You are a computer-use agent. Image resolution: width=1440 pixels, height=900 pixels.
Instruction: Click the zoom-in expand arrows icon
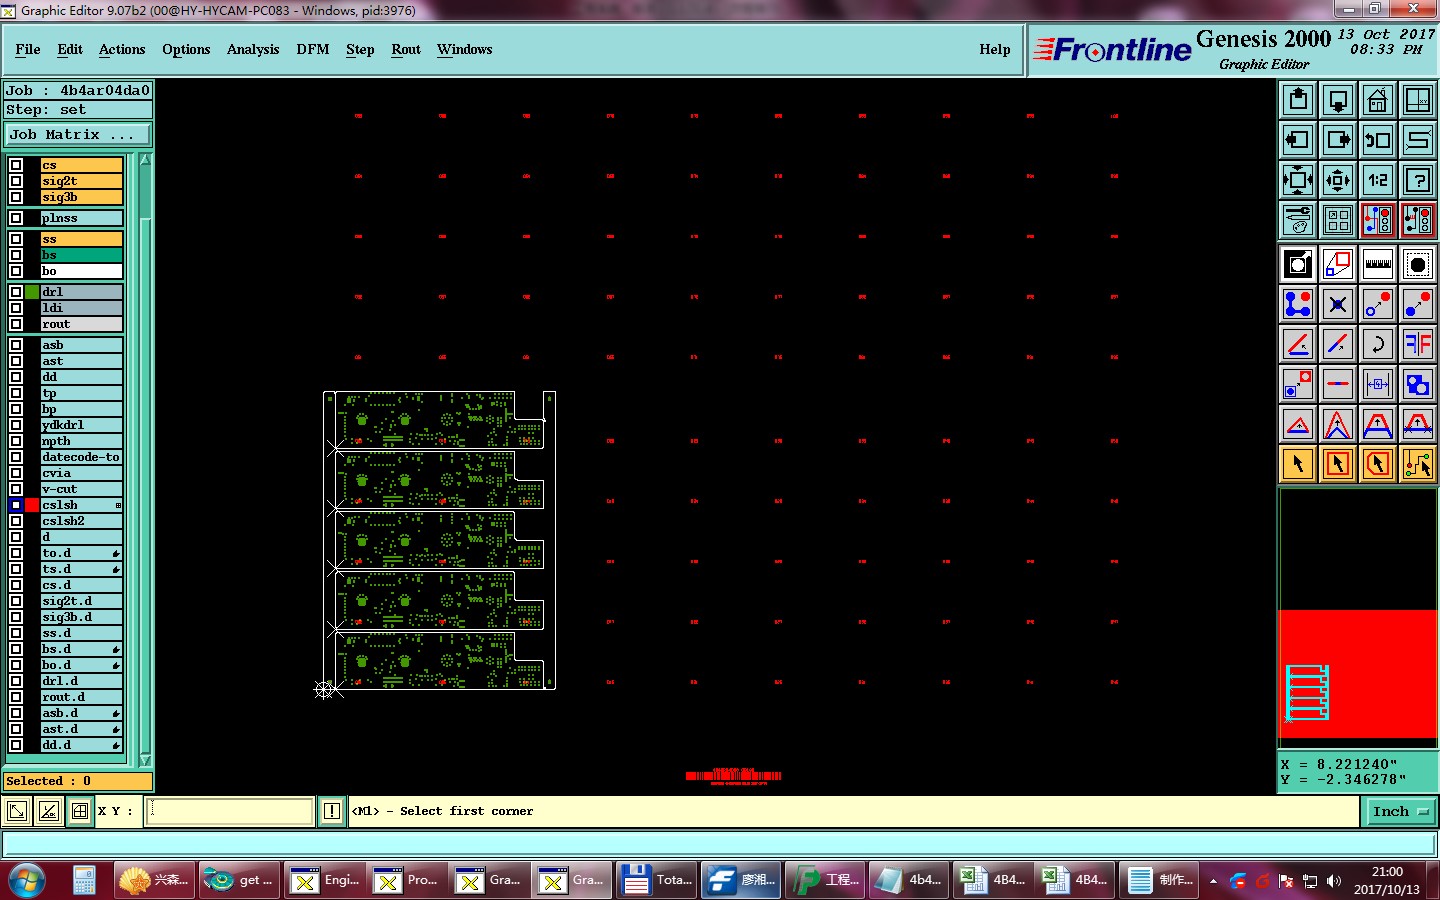(x=1298, y=180)
